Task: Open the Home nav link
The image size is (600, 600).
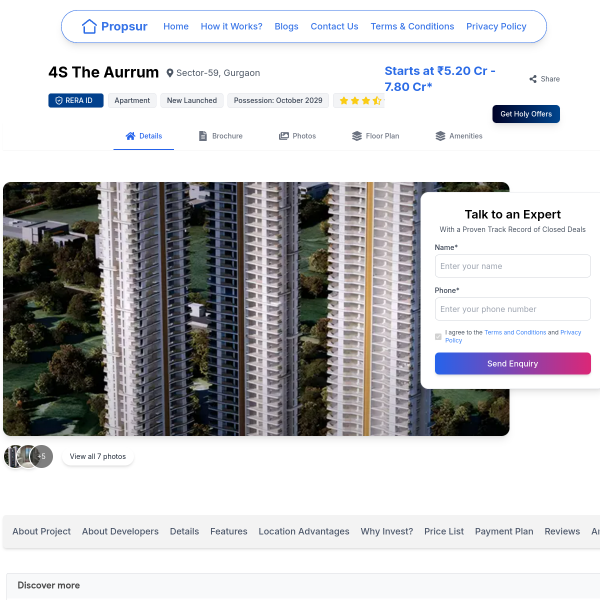Action: point(176,26)
